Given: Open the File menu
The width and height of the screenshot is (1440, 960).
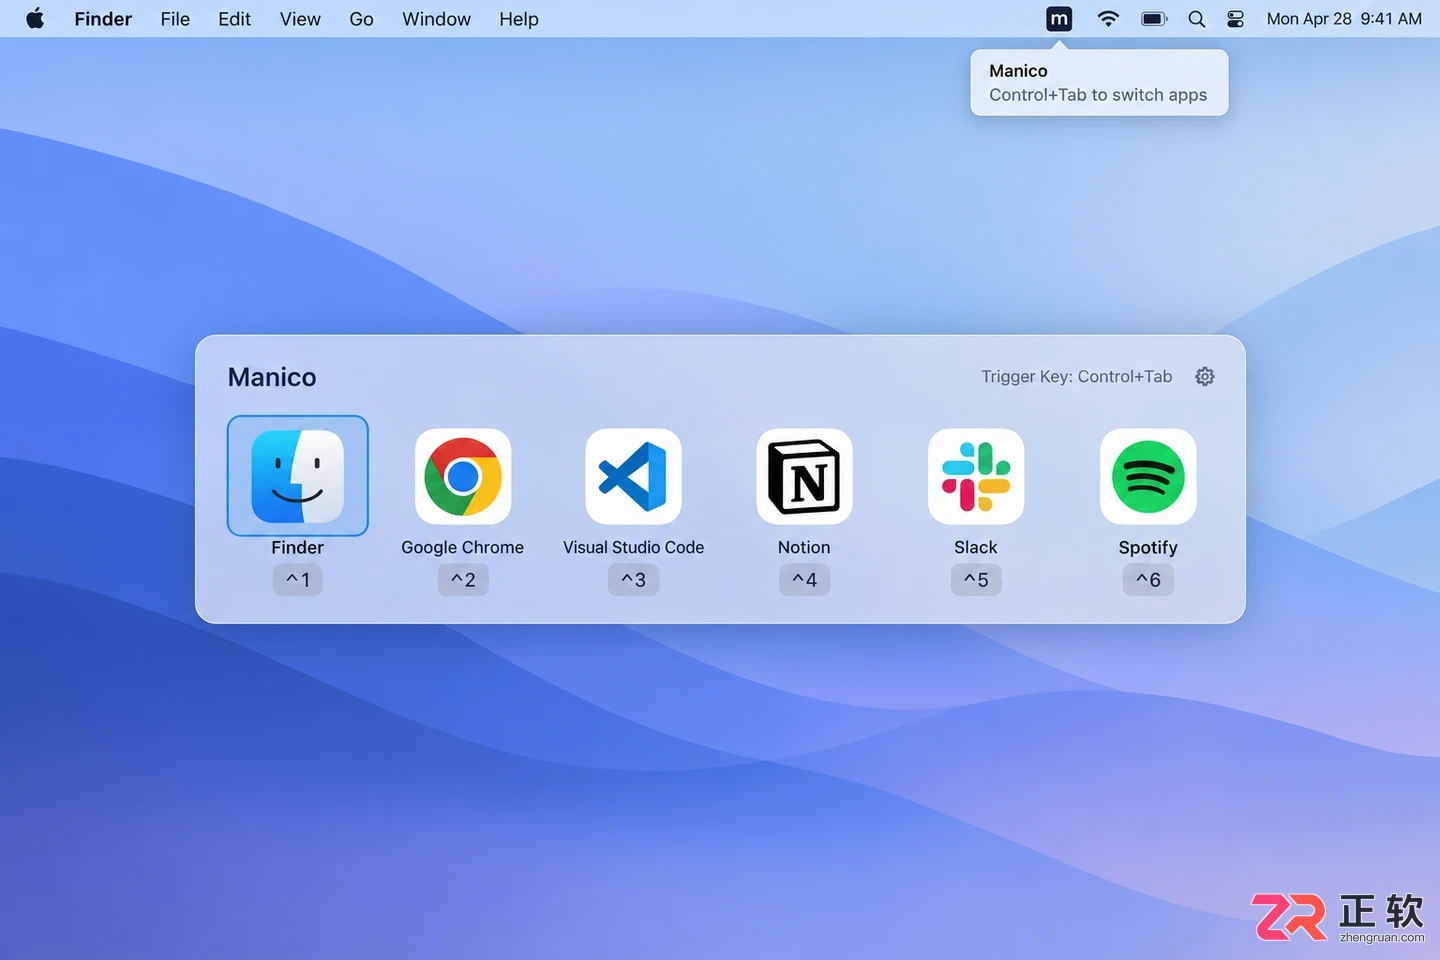Looking at the screenshot, I should coord(175,19).
